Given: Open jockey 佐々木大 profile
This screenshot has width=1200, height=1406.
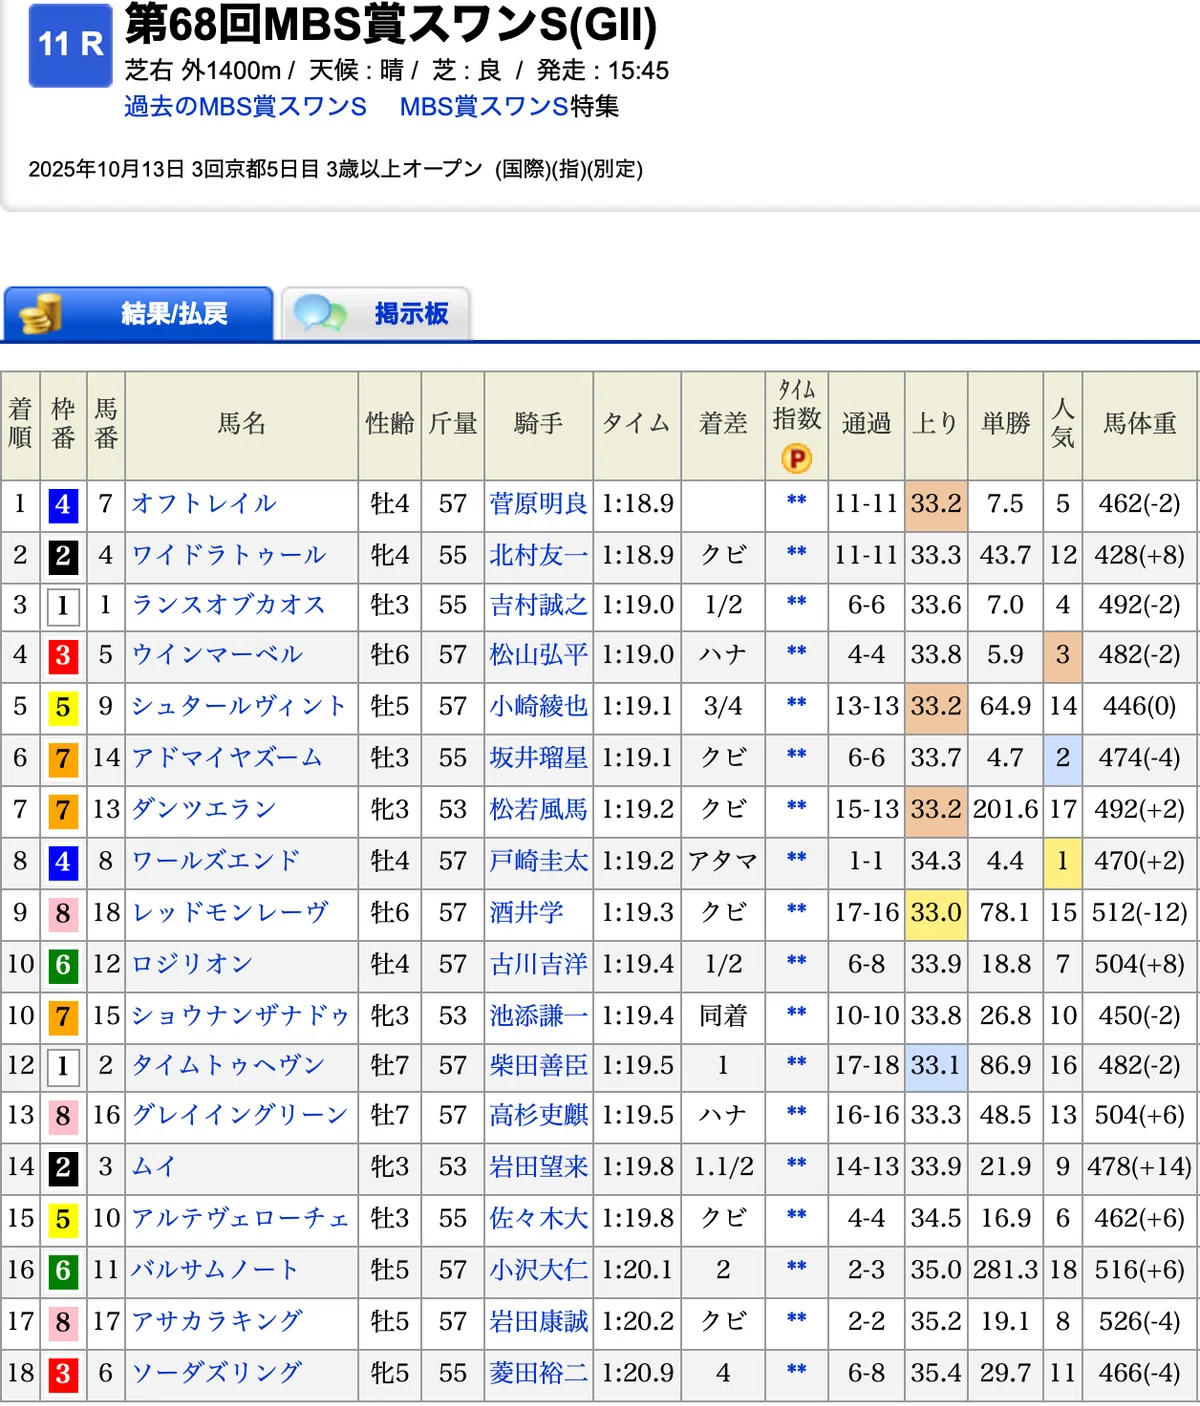Looking at the screenshot, I should coord(539,1219).
